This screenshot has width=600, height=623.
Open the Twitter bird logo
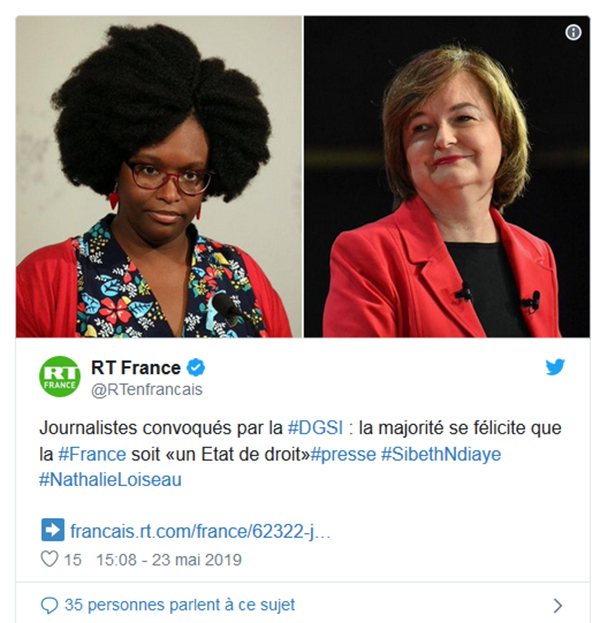[x=555, y=367]
